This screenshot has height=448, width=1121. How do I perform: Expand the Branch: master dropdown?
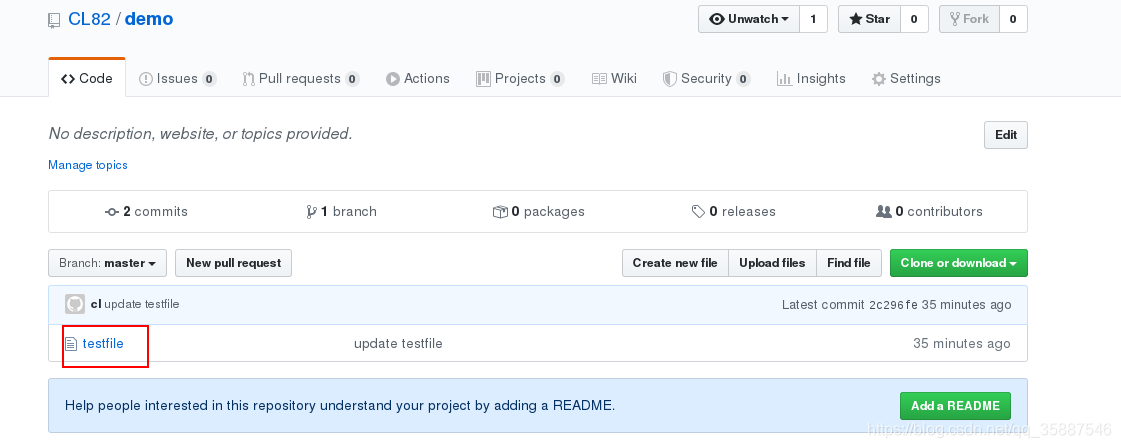coord(107,263)
